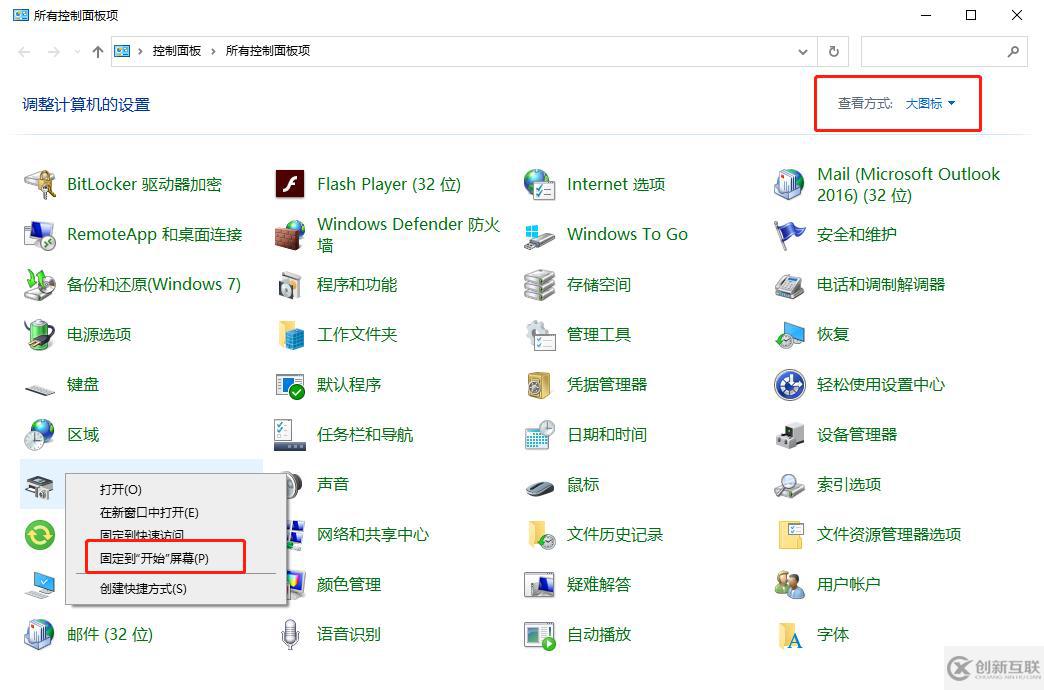The width and height of the screenshot is (1044, 690).
Task: Click the 设备管理器 icon
Action: (790, 435)
